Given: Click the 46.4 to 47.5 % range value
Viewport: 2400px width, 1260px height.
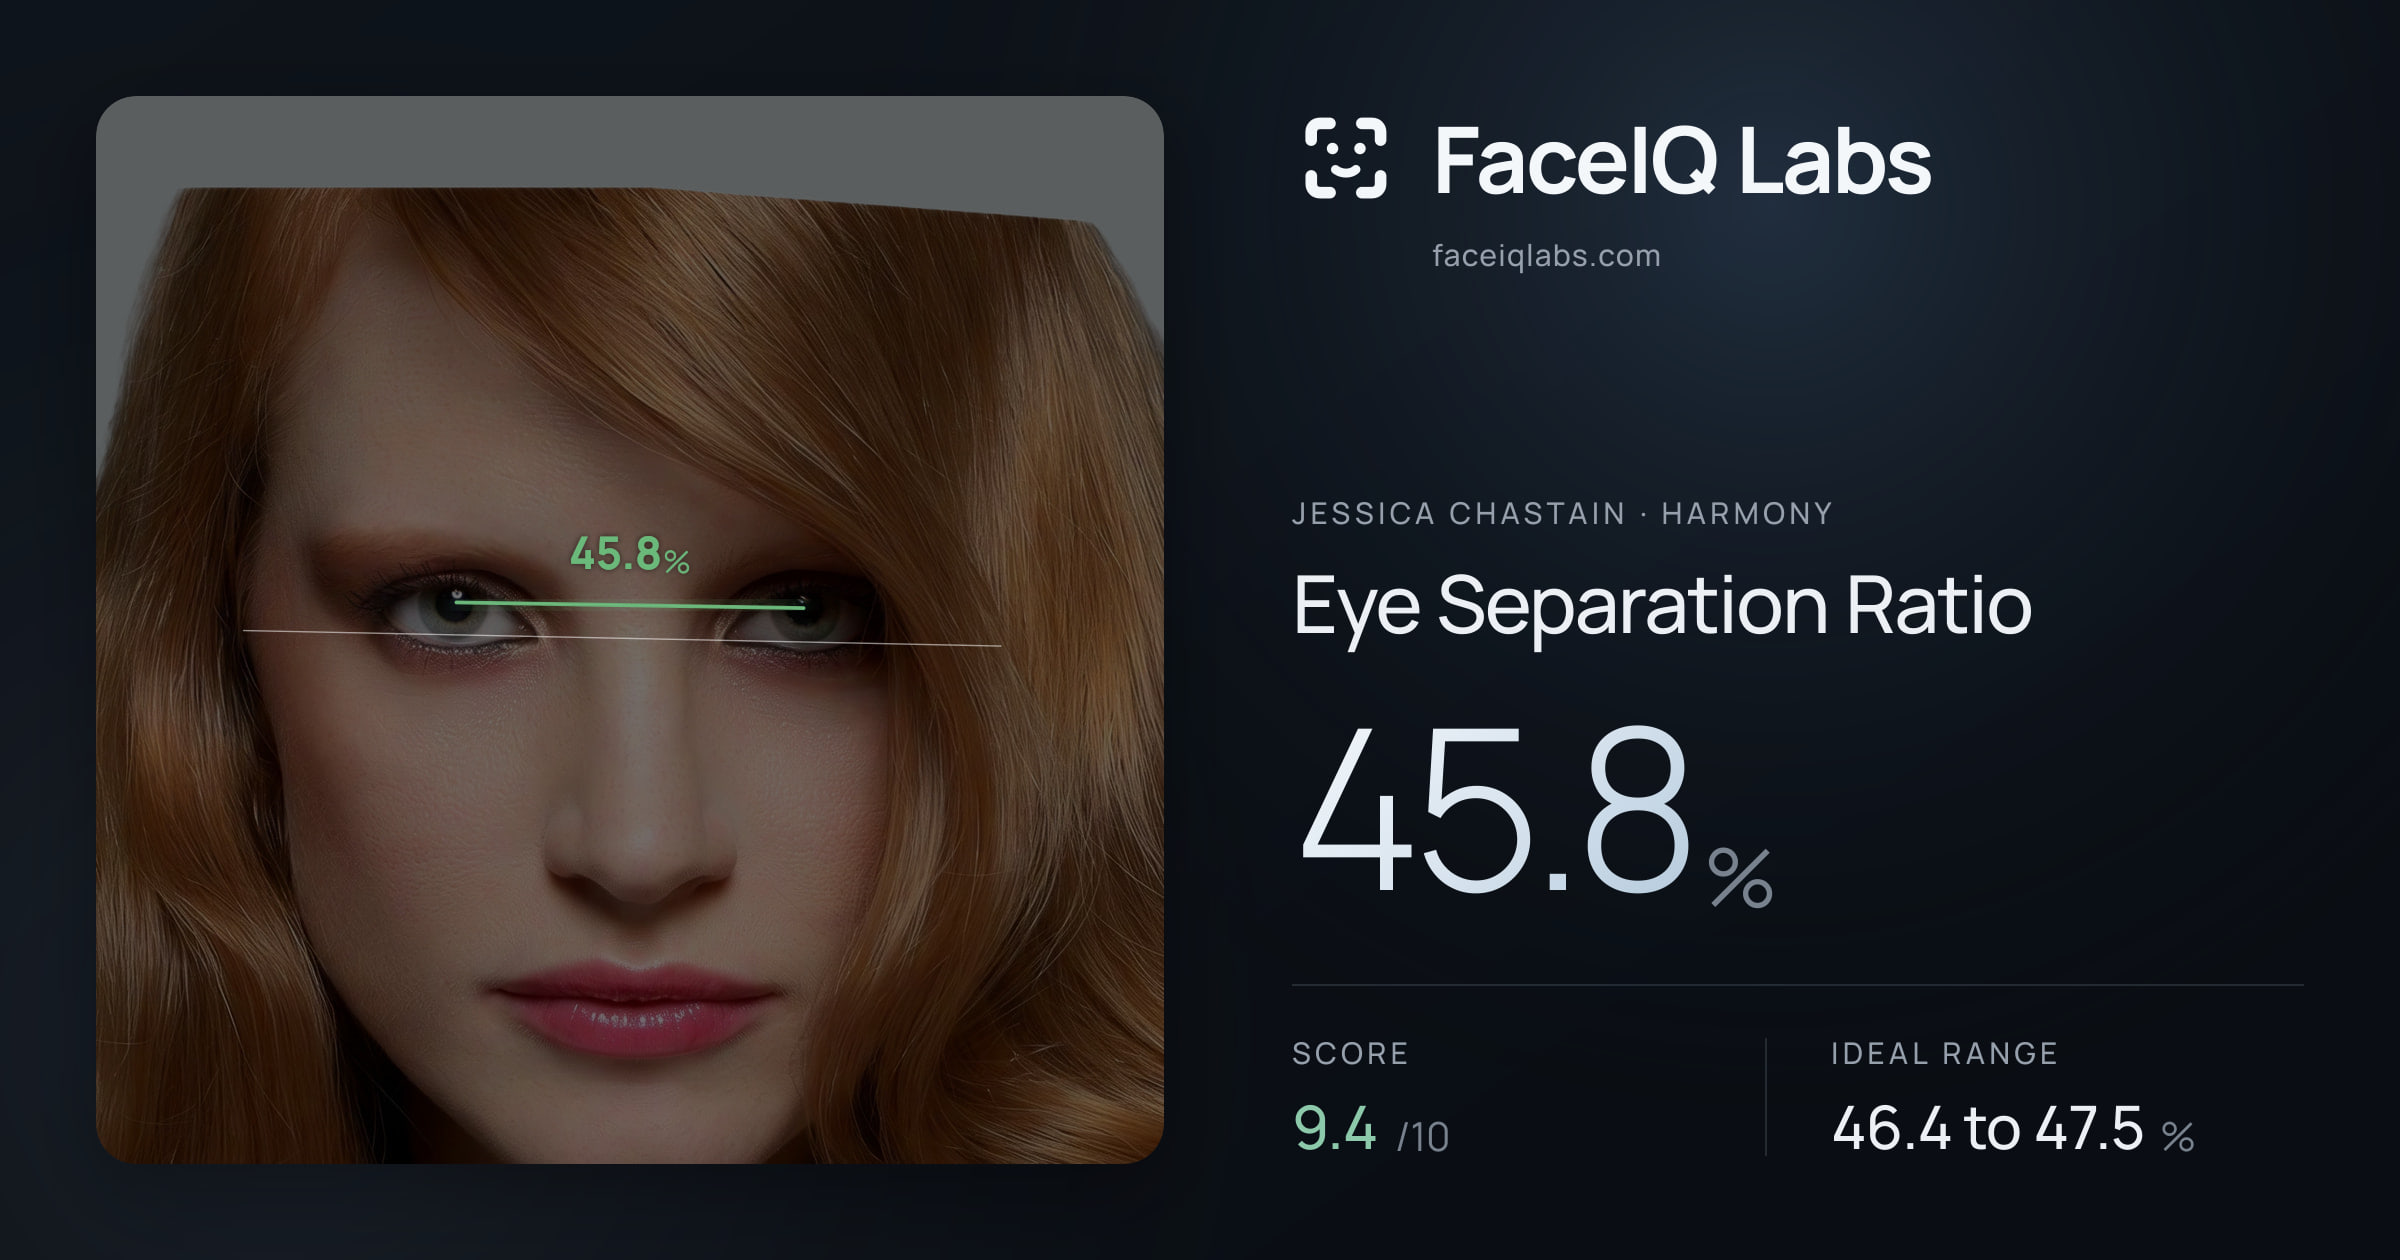Looking at the screenshot, I should (2013, 1129).
